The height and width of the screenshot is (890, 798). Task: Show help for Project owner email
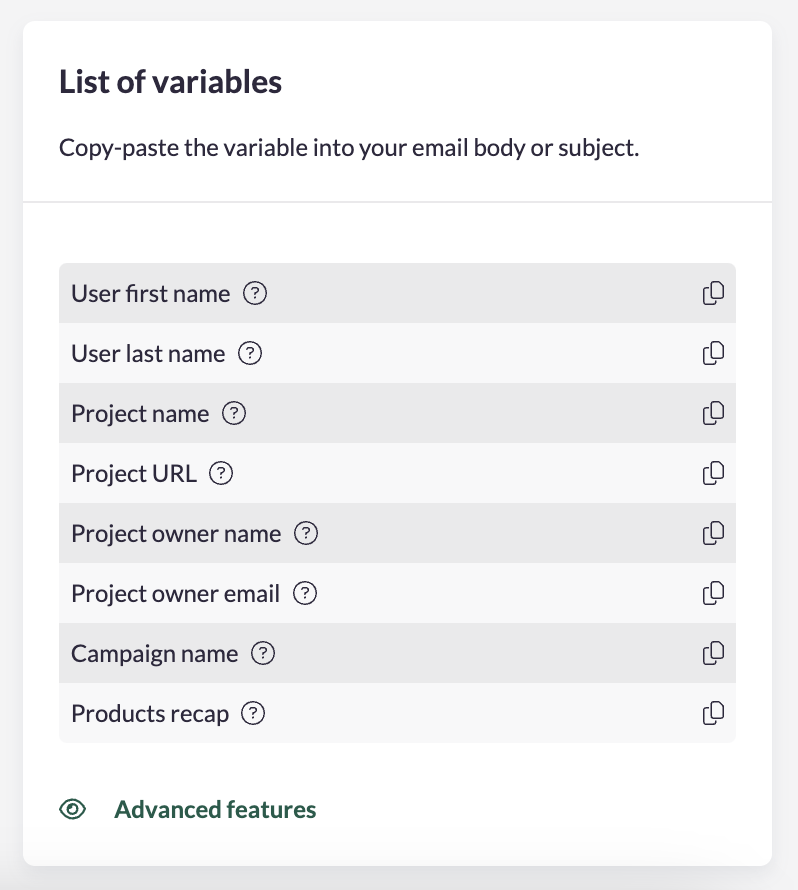(305, 594)
